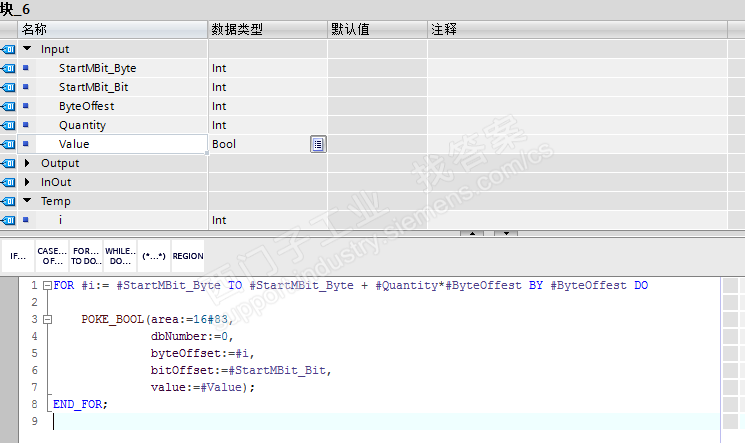Click Int data type of ByteOffest
The width and height of the screenshot is (745, 443).
click(219, 106)
